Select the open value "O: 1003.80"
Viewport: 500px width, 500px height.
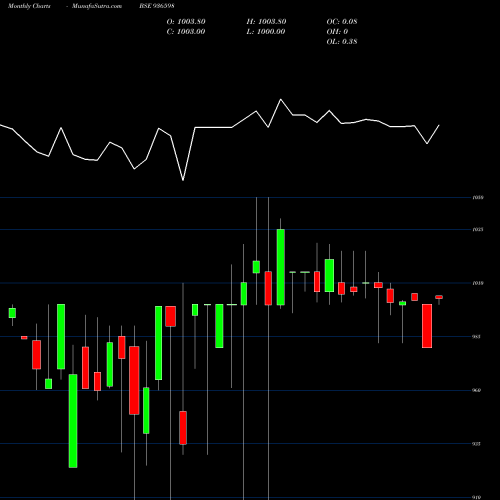click(x=186, y=22)
